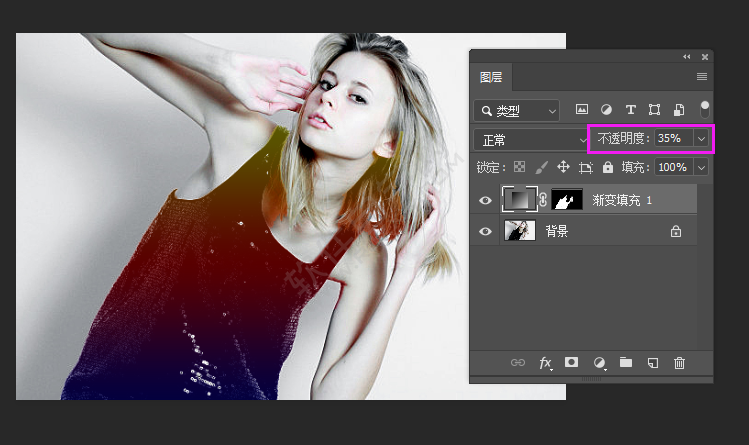The width and height of the screenshot is (749, 445).
Task: Open the 填充 fill percentage dropdown arrow
Action: click(702, 167)
